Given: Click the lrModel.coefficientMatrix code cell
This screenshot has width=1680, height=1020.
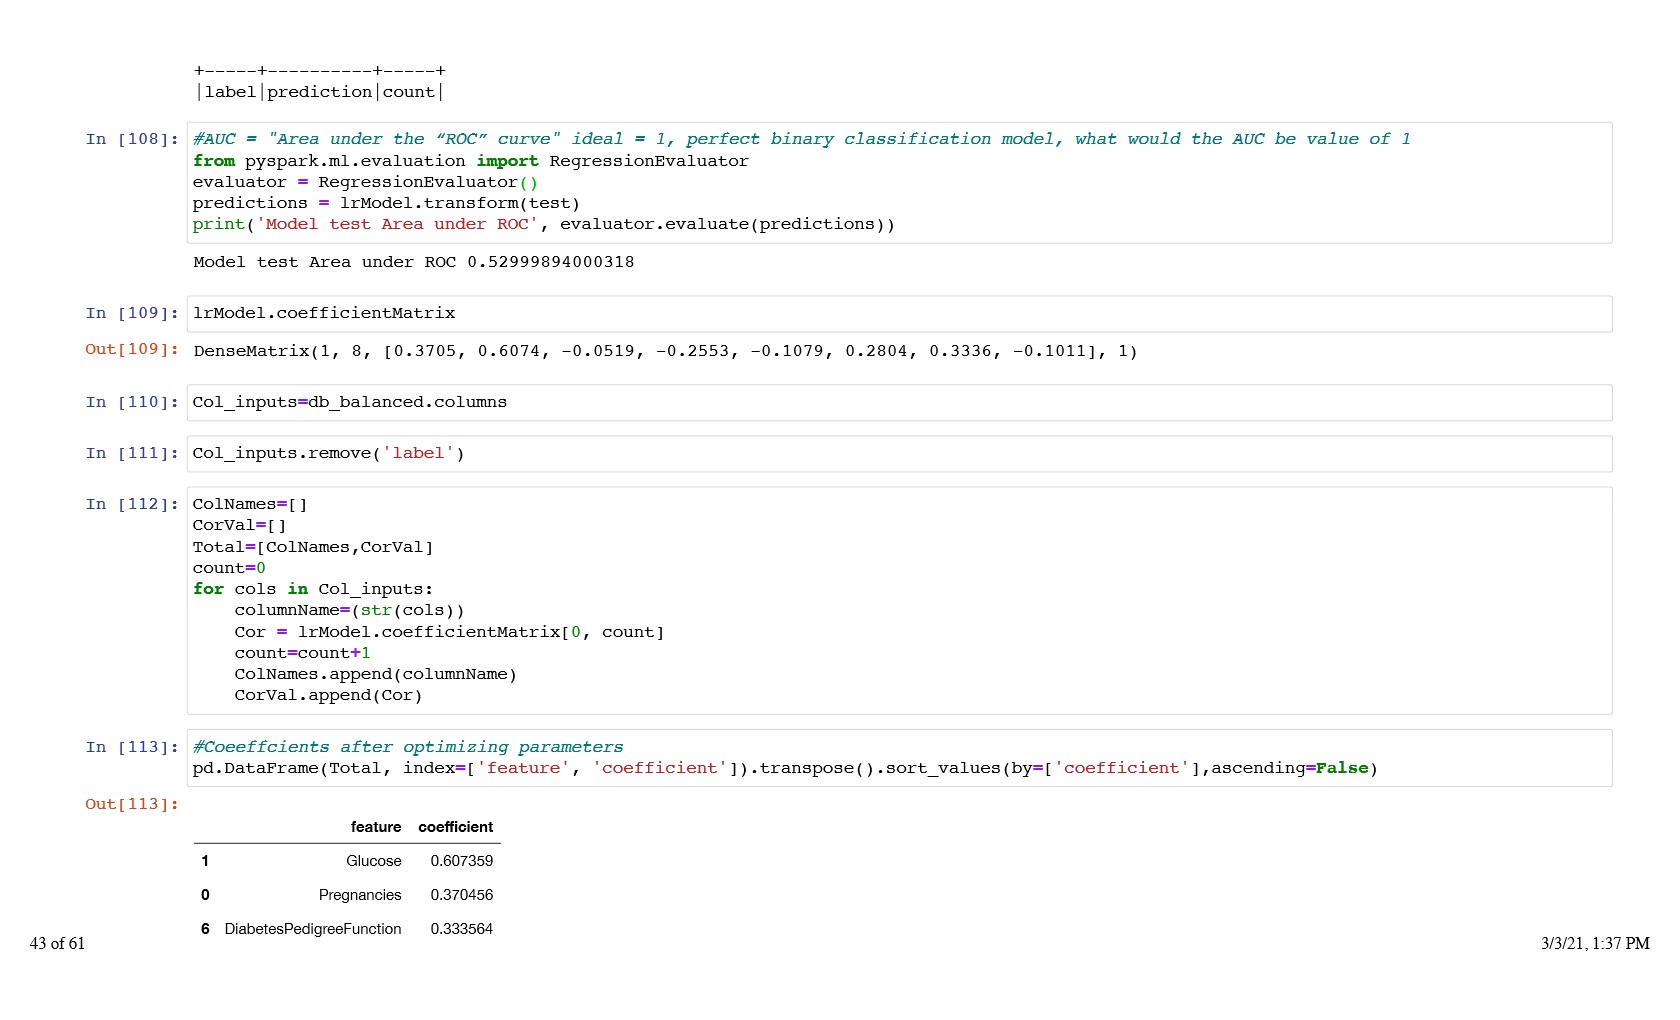Looking at the screenshot, I should click(x=898, y=314).
